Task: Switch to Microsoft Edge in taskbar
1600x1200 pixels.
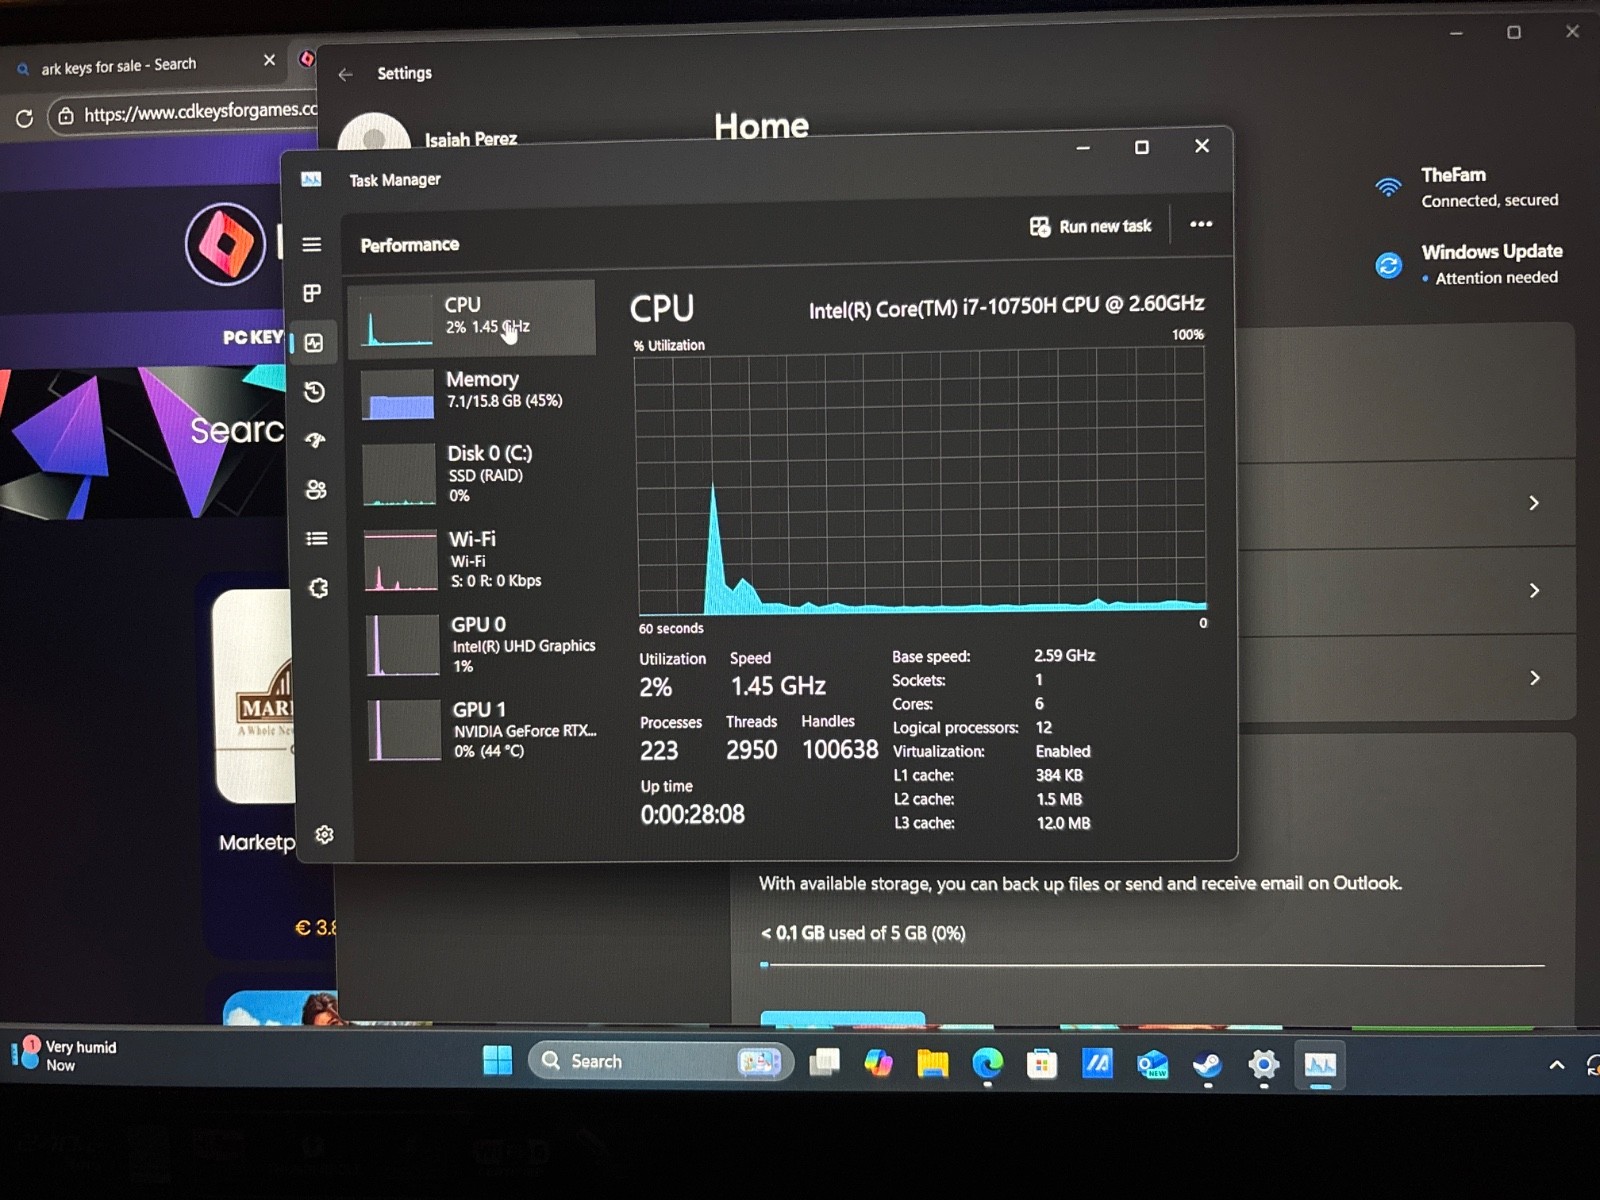Action: (x=987, y=1064)
